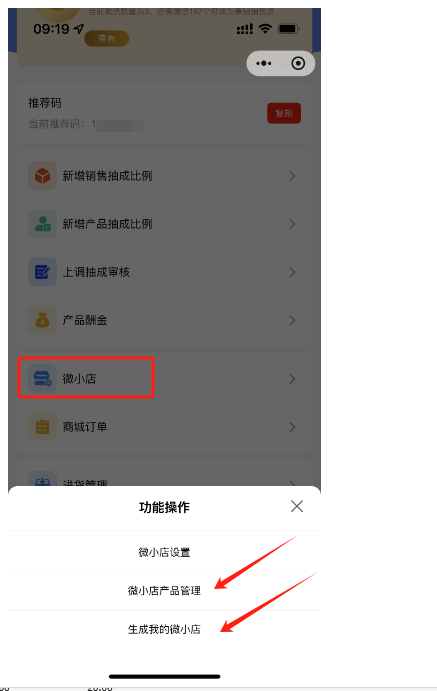Image resolution: width=437 pixels, height=691 pixels.
Task: Tap the 当前推荐码 text field
Action: coord(86,125)
